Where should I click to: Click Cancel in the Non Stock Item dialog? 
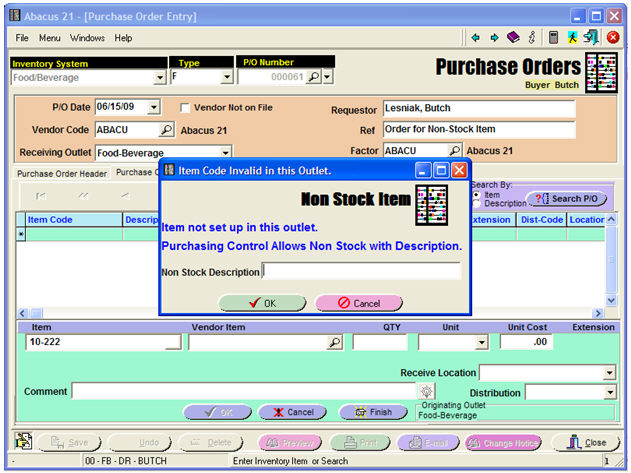pos(359,303)
